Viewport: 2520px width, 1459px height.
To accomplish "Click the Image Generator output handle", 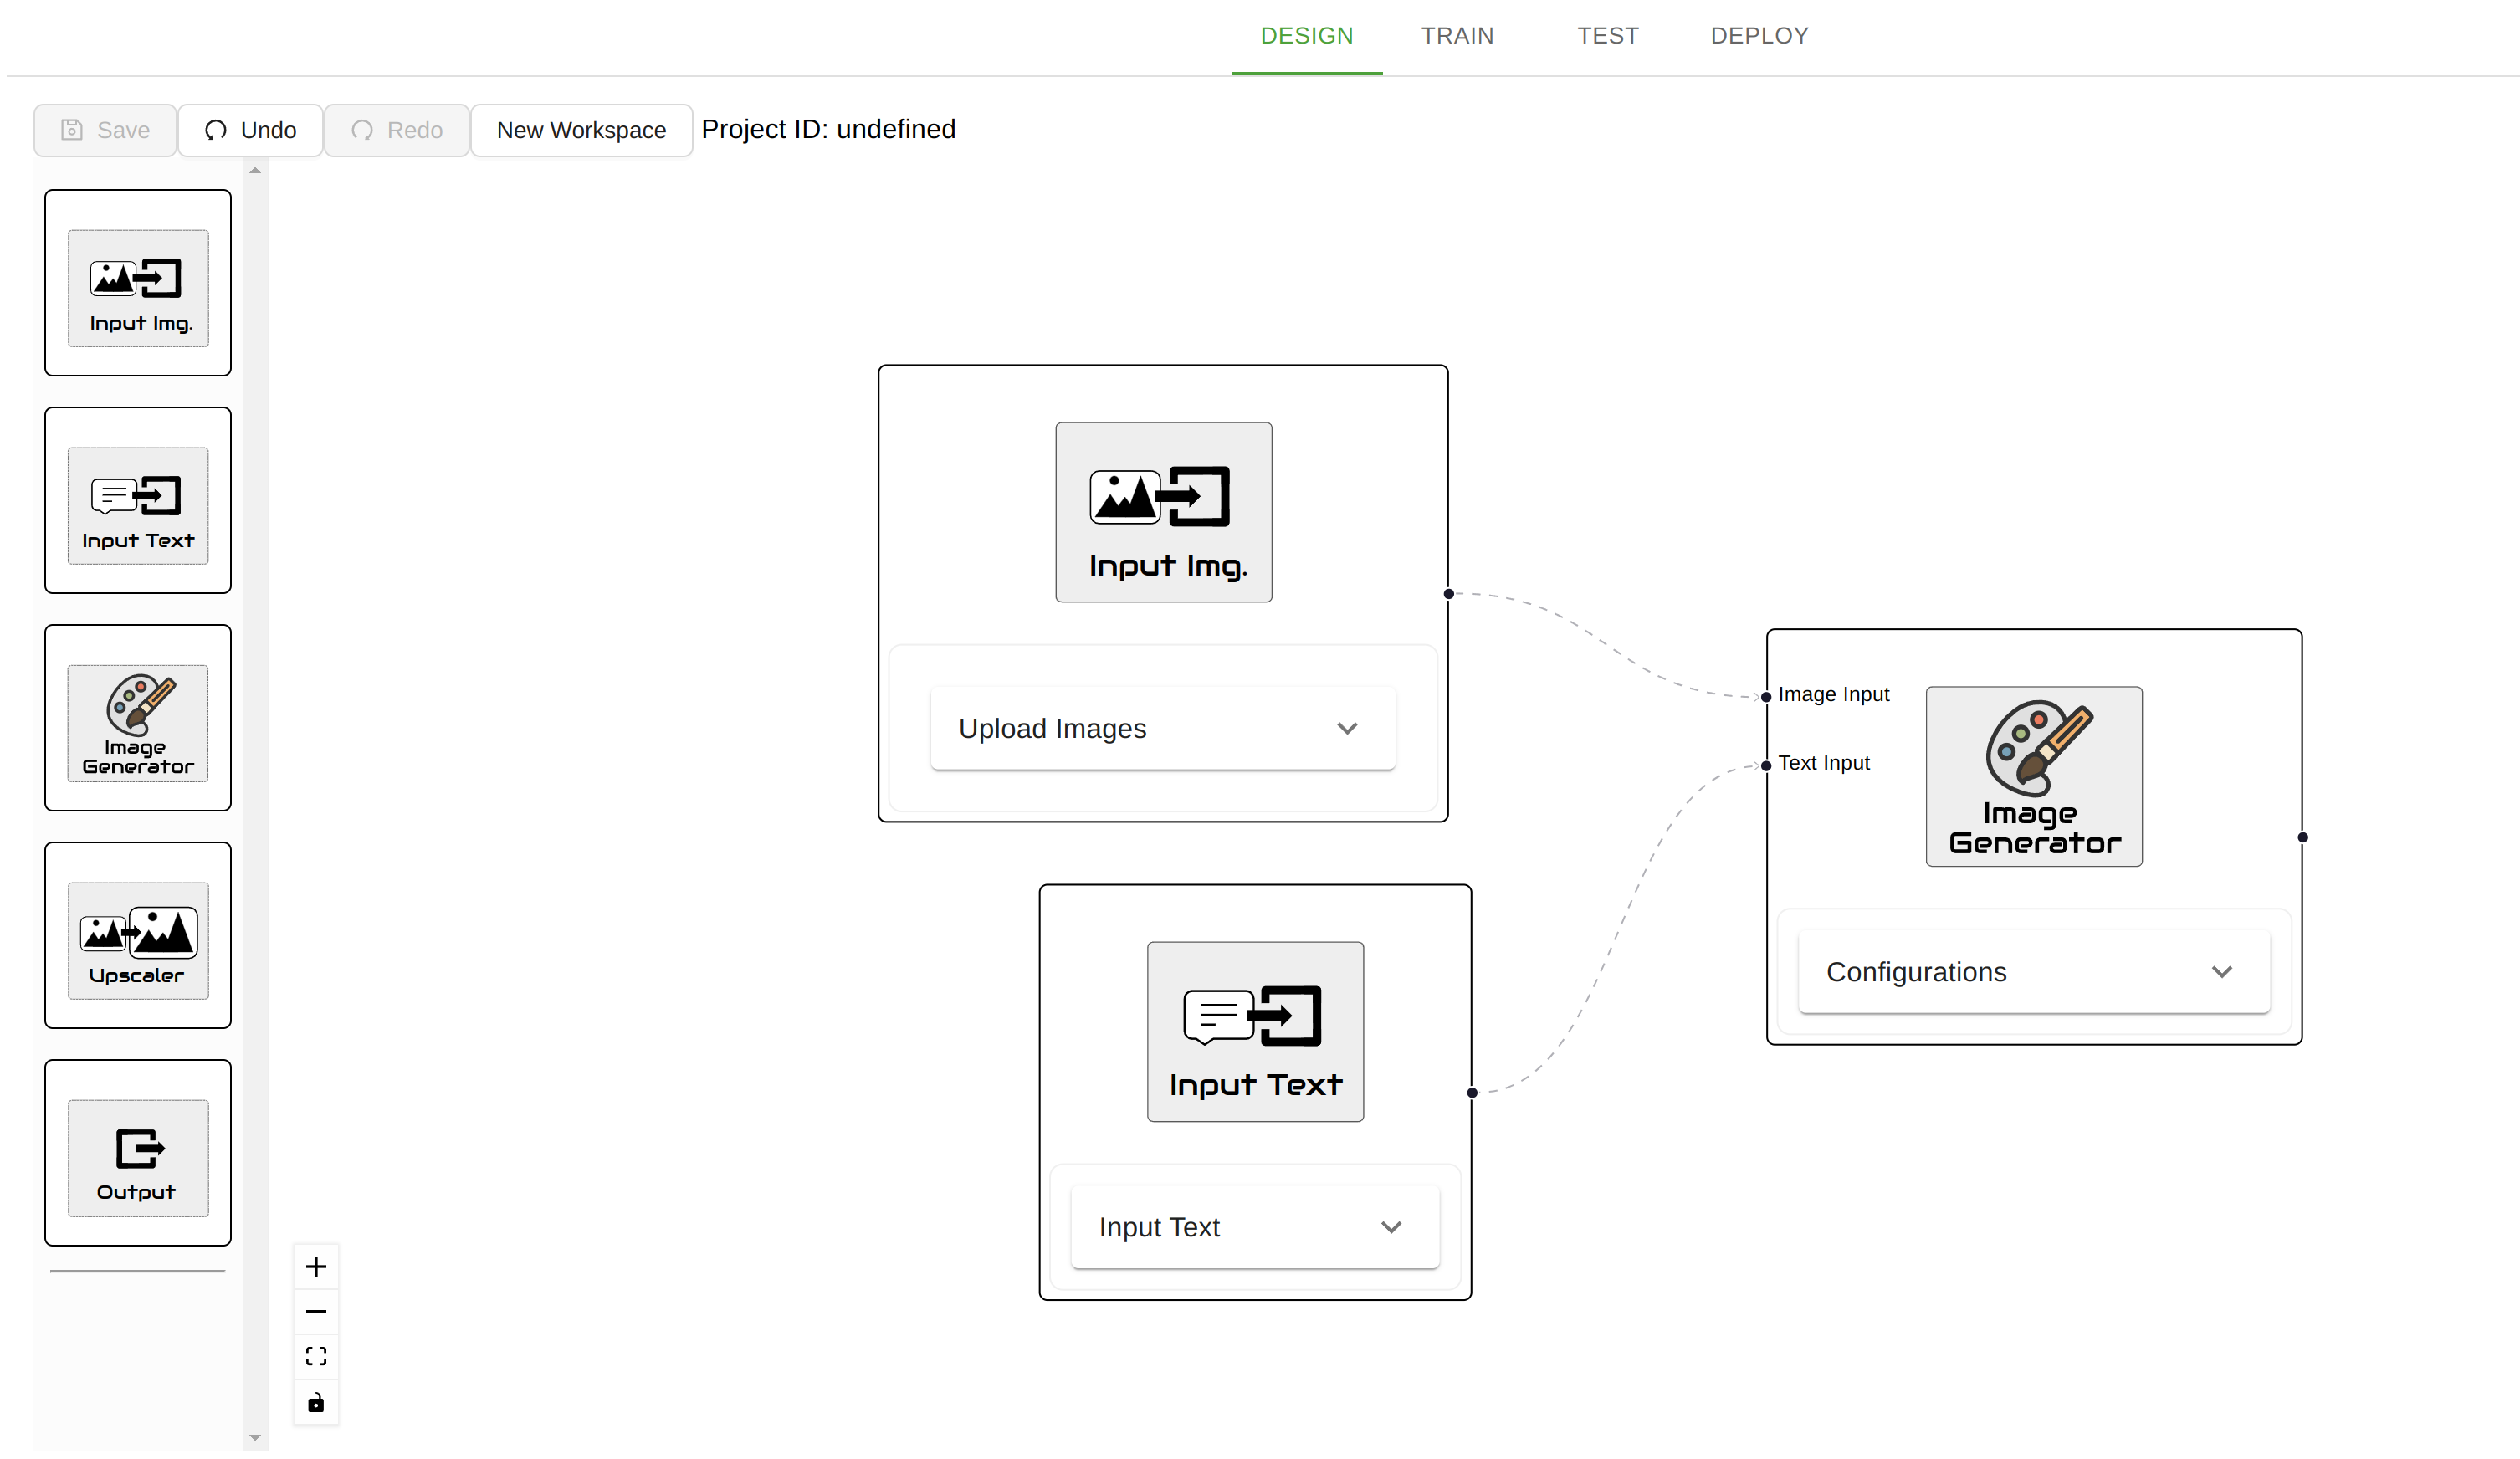I will click(2303, 838).
